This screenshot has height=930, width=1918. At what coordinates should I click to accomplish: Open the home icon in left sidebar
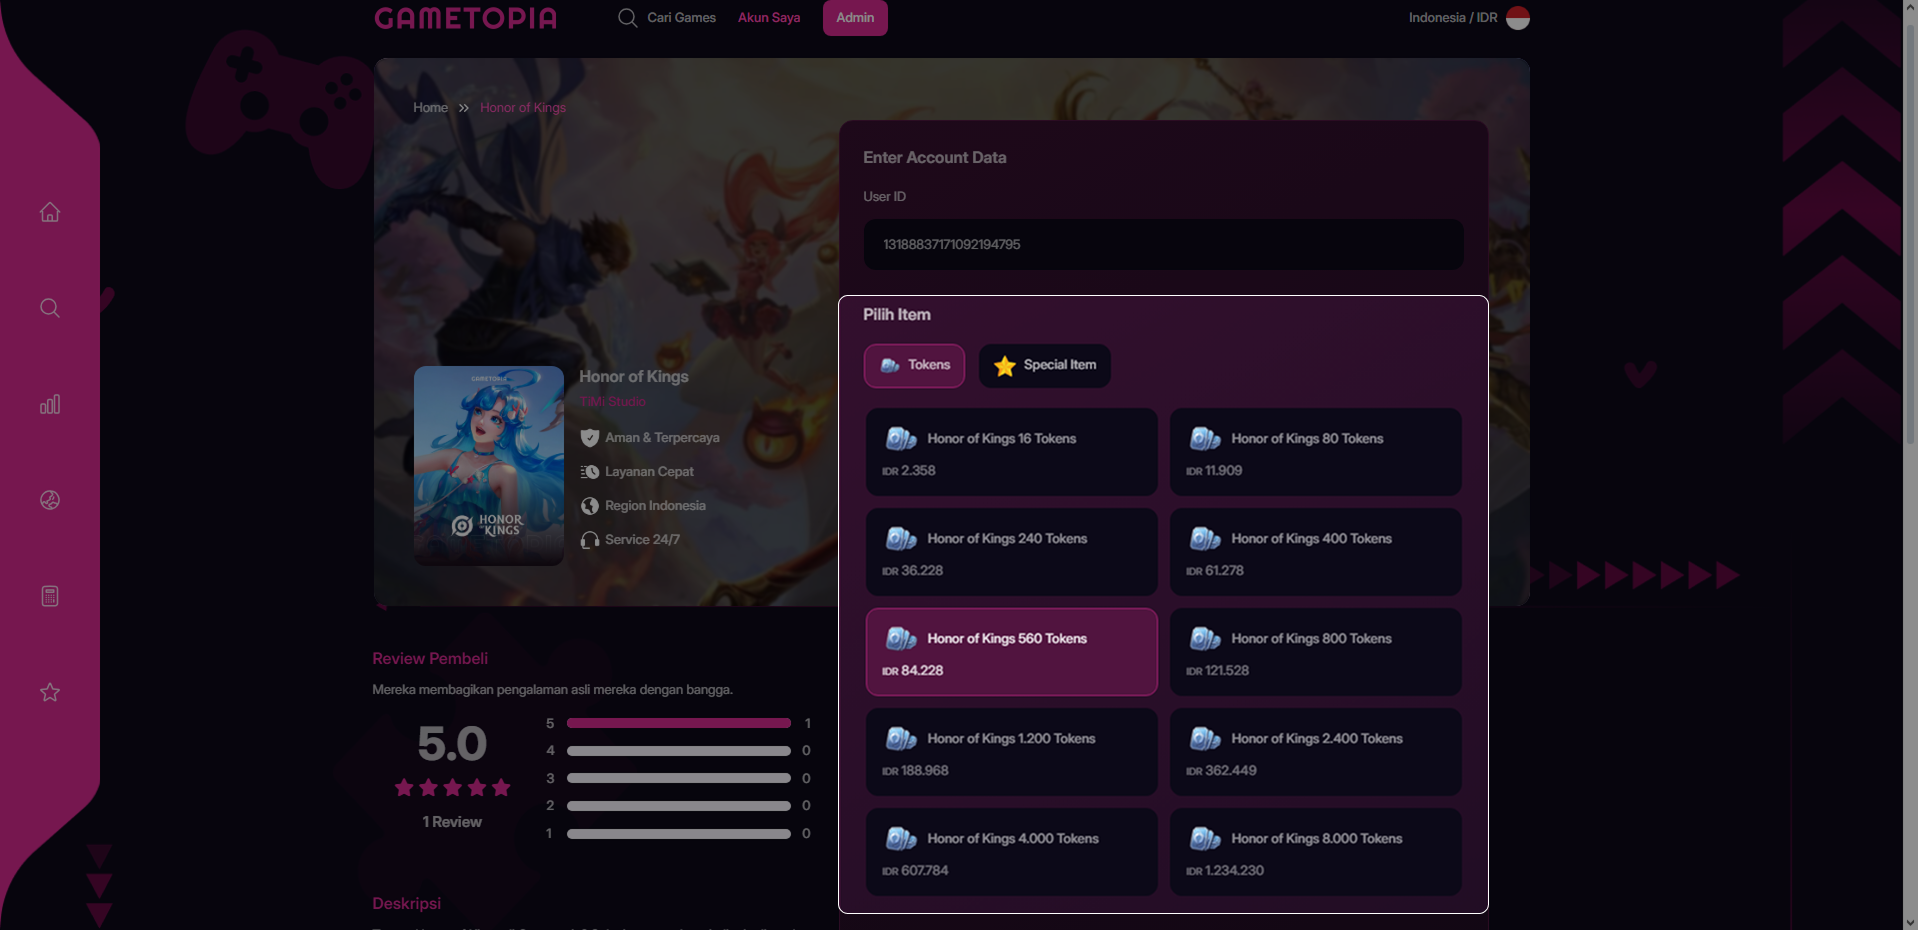(50, 212)
